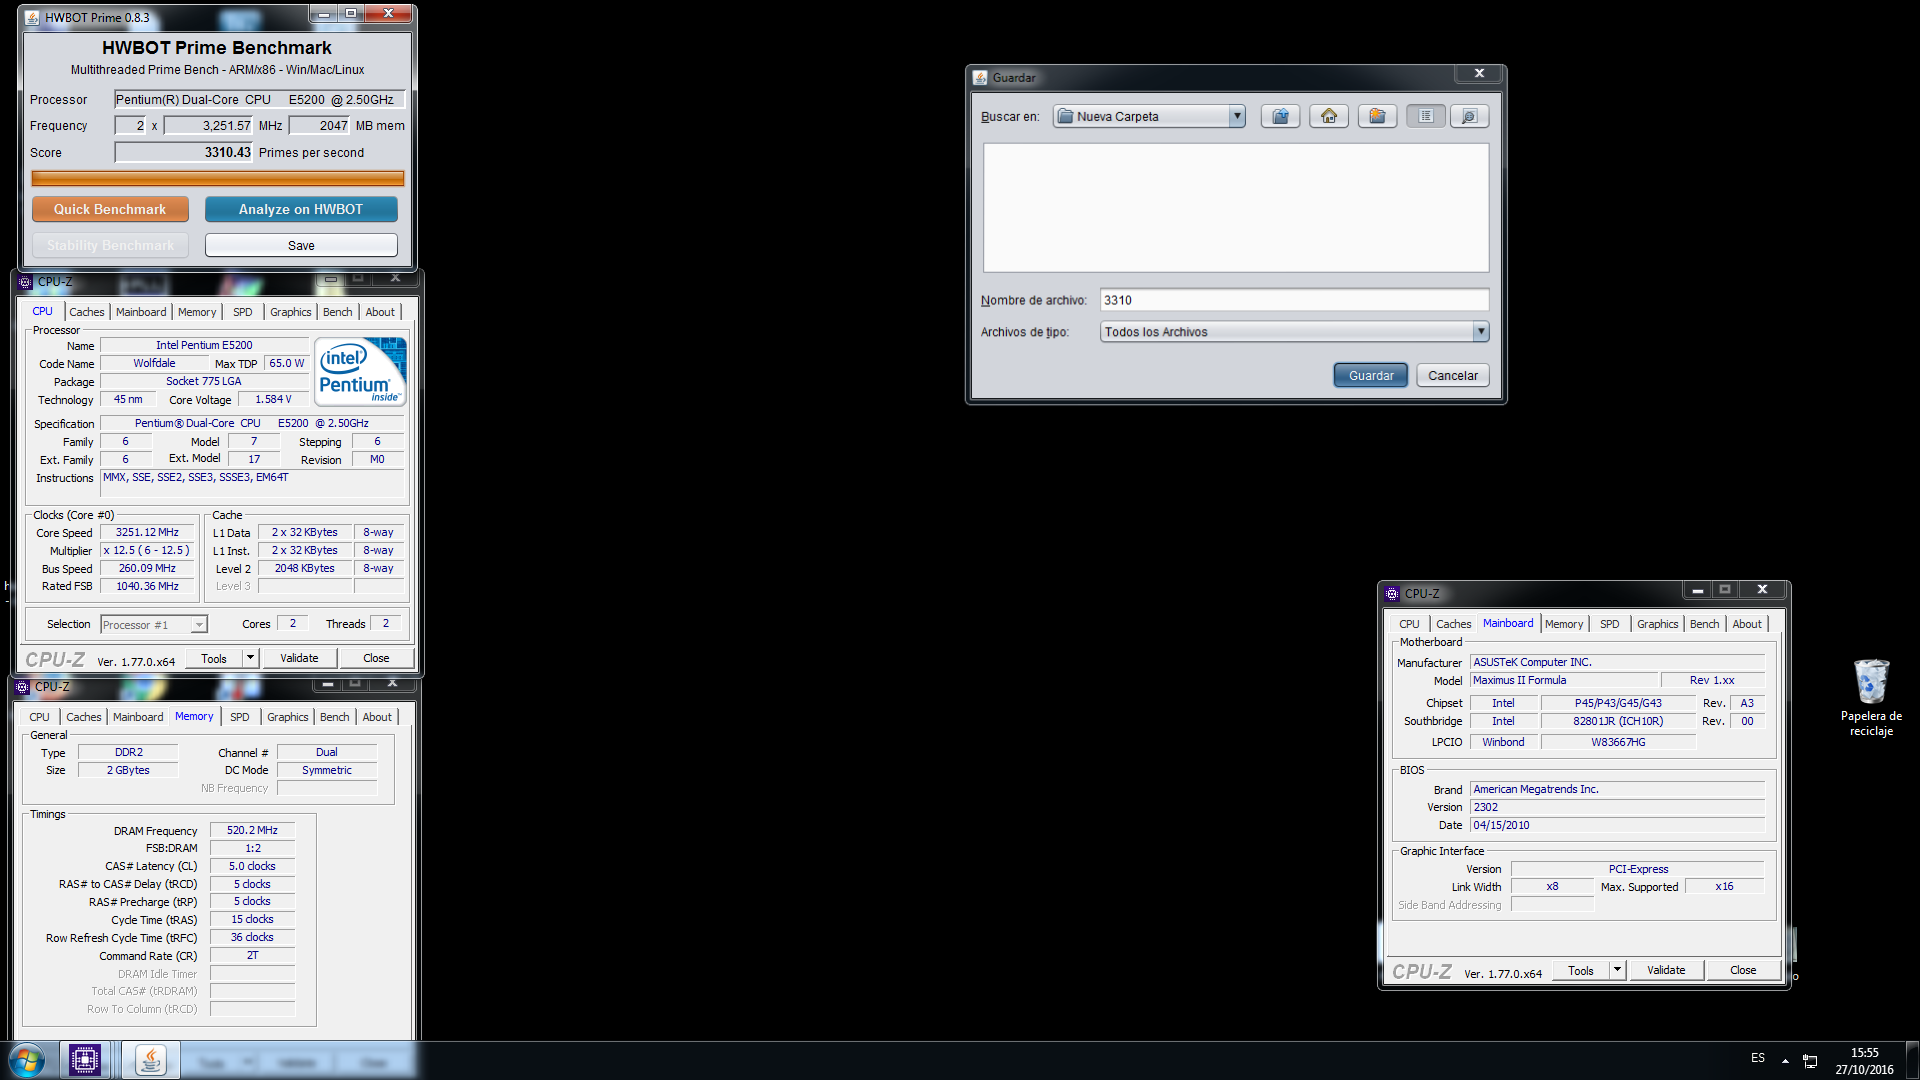
Task: Click Guardar to save the file
Action: [1371, 375]
